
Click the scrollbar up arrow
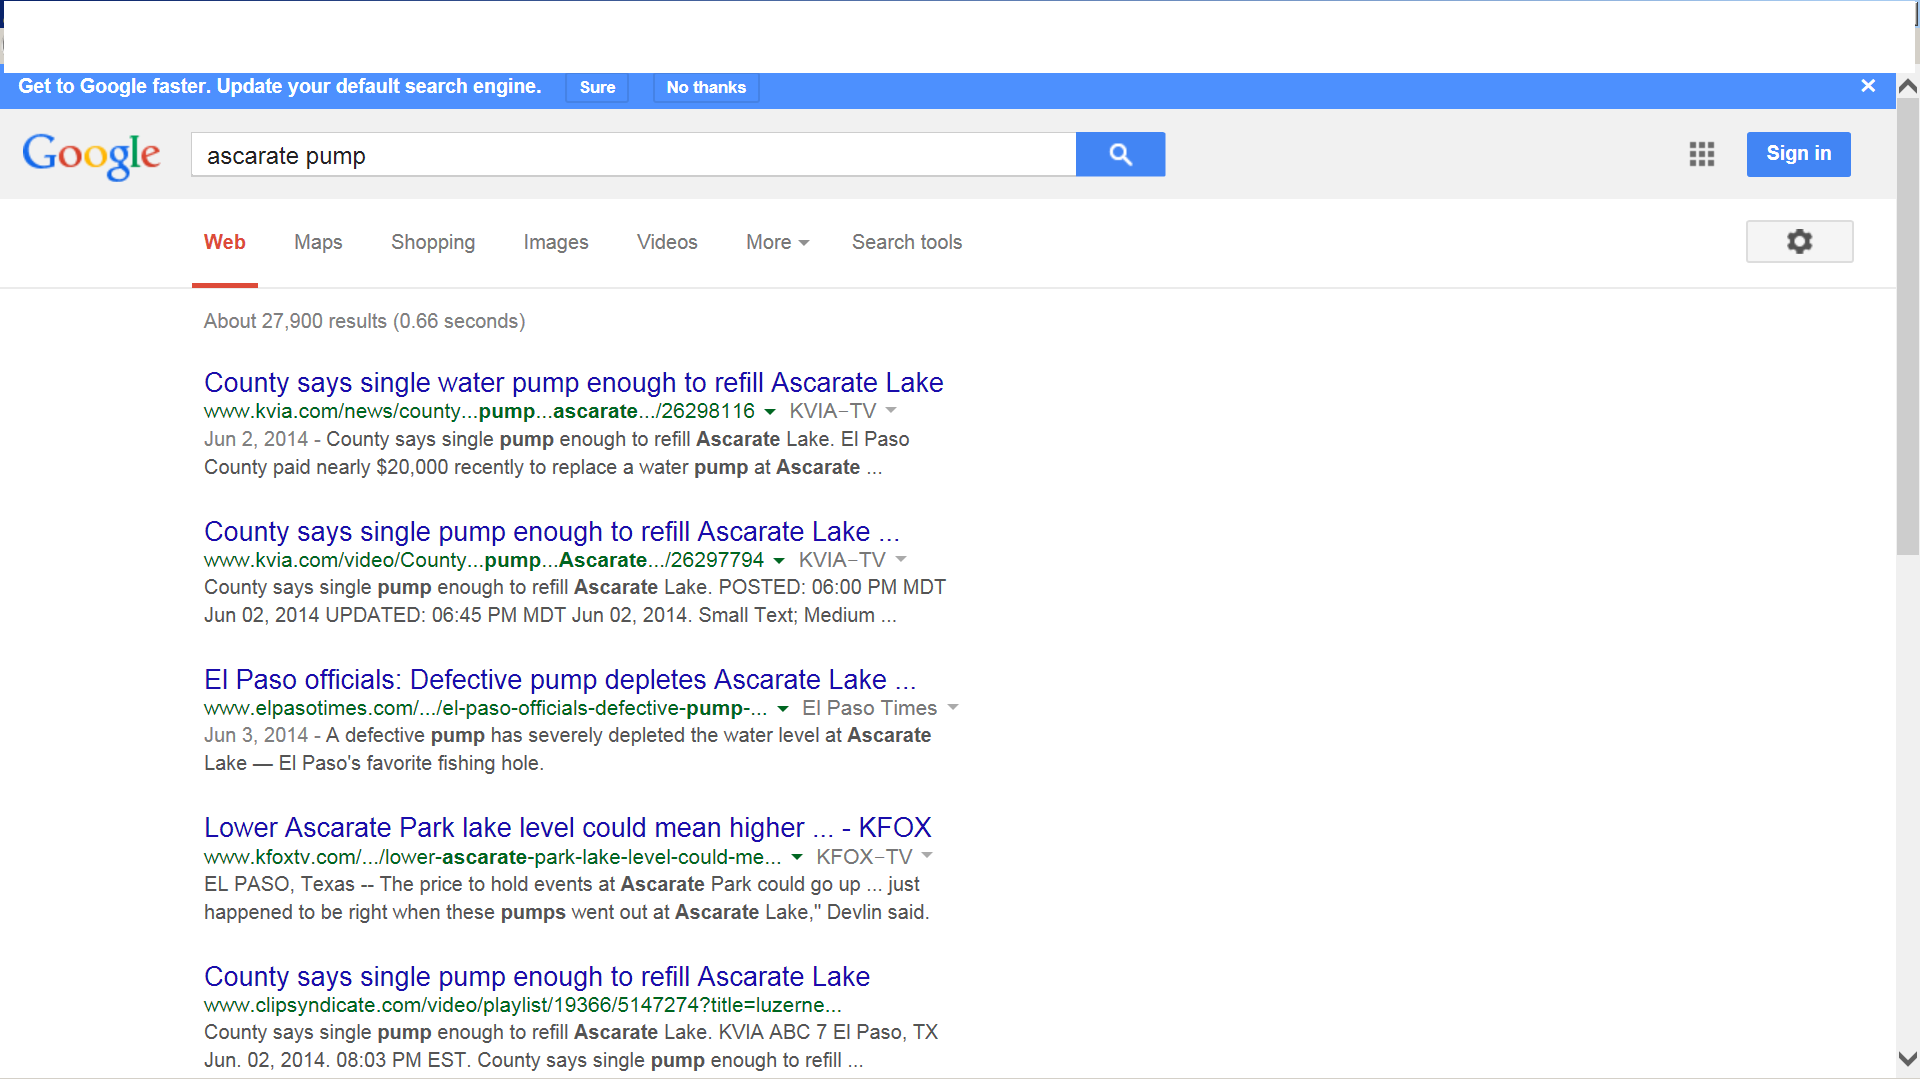tap(1907, 87)
